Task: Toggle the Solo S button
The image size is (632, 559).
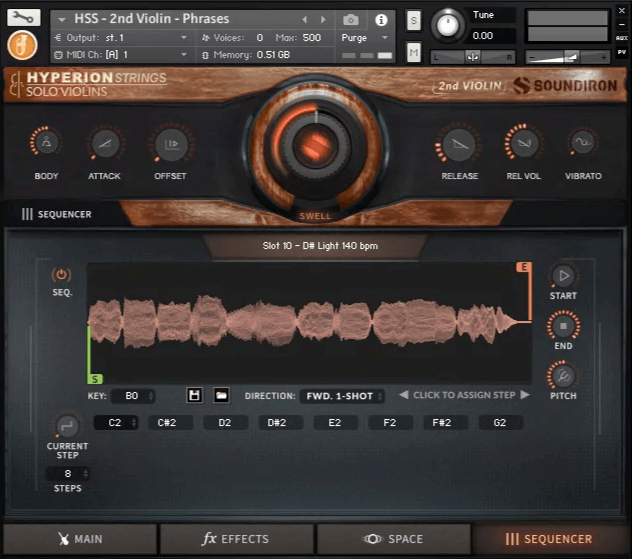Action: 414,21
